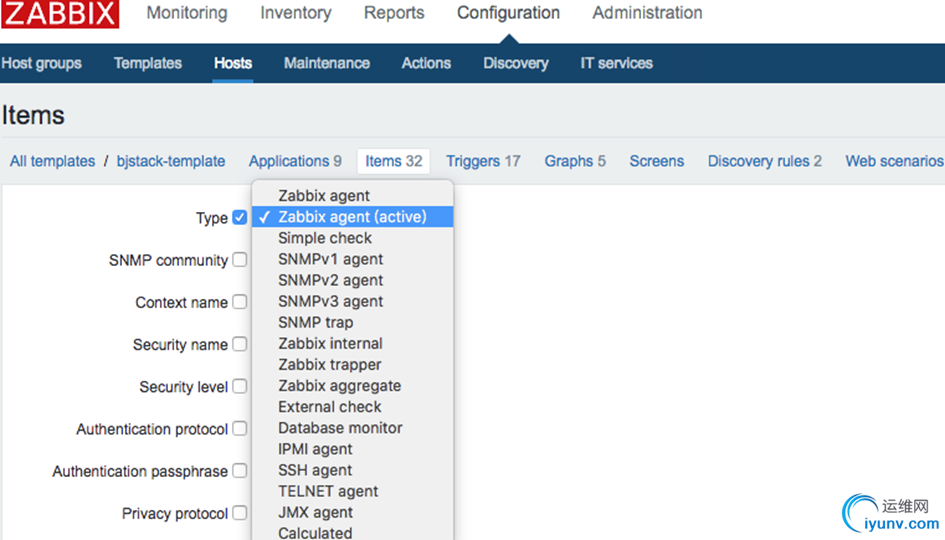Open the Monitoring menu
Image resolution: width=945 pixels, height=540 pixels.
tap(187, 13)
